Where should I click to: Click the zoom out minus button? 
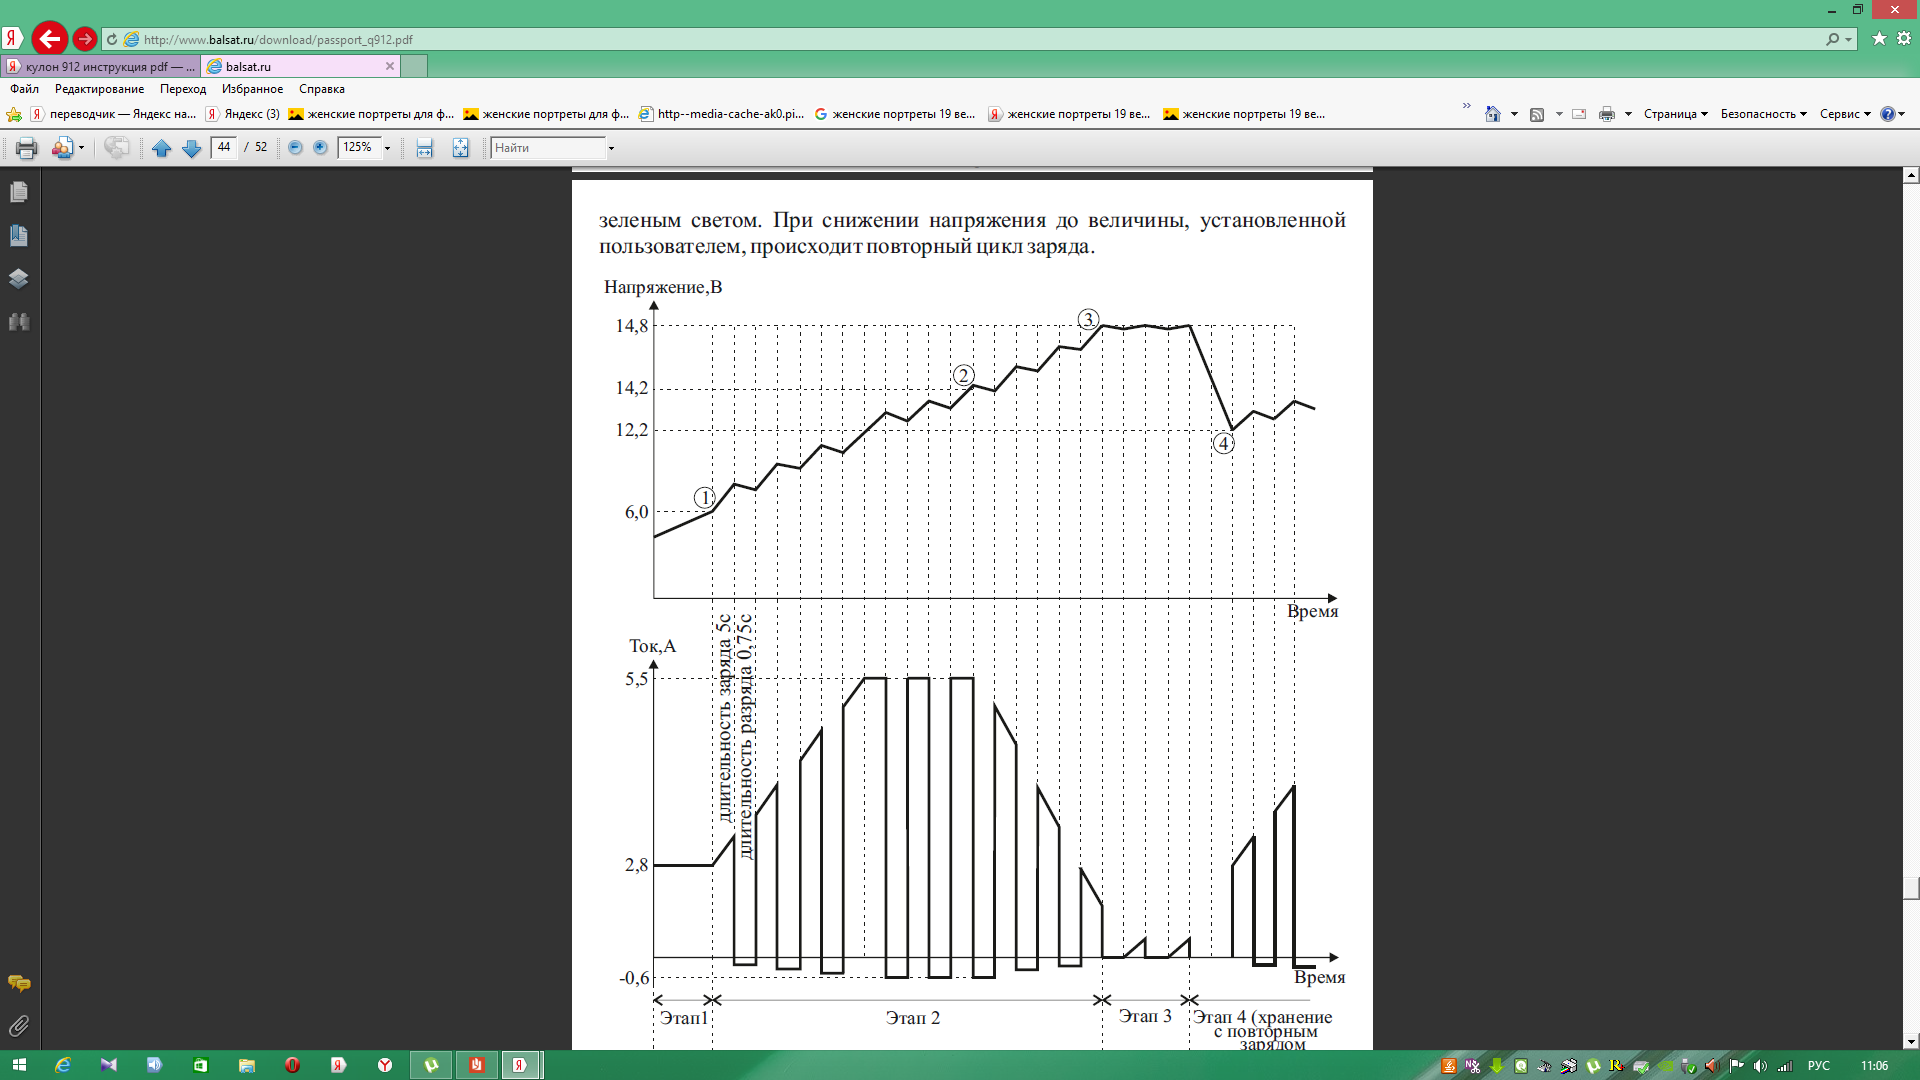(x=295, y=148)
